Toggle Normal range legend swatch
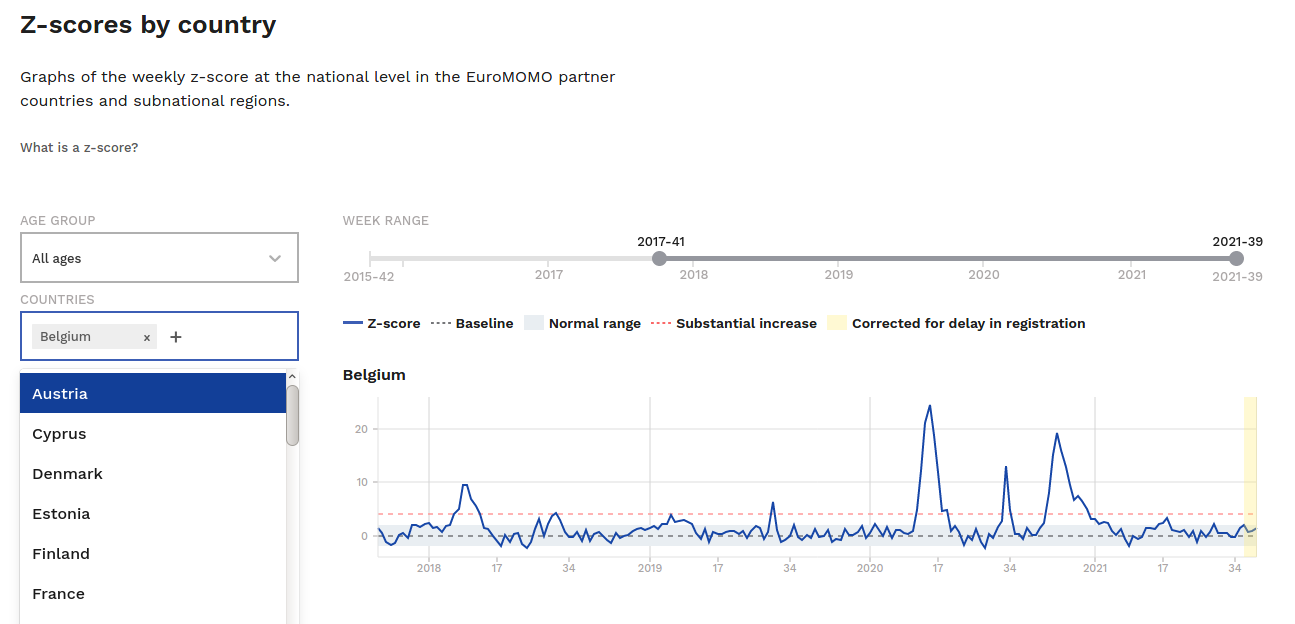1295x624 pixels. tap(534, 324)
